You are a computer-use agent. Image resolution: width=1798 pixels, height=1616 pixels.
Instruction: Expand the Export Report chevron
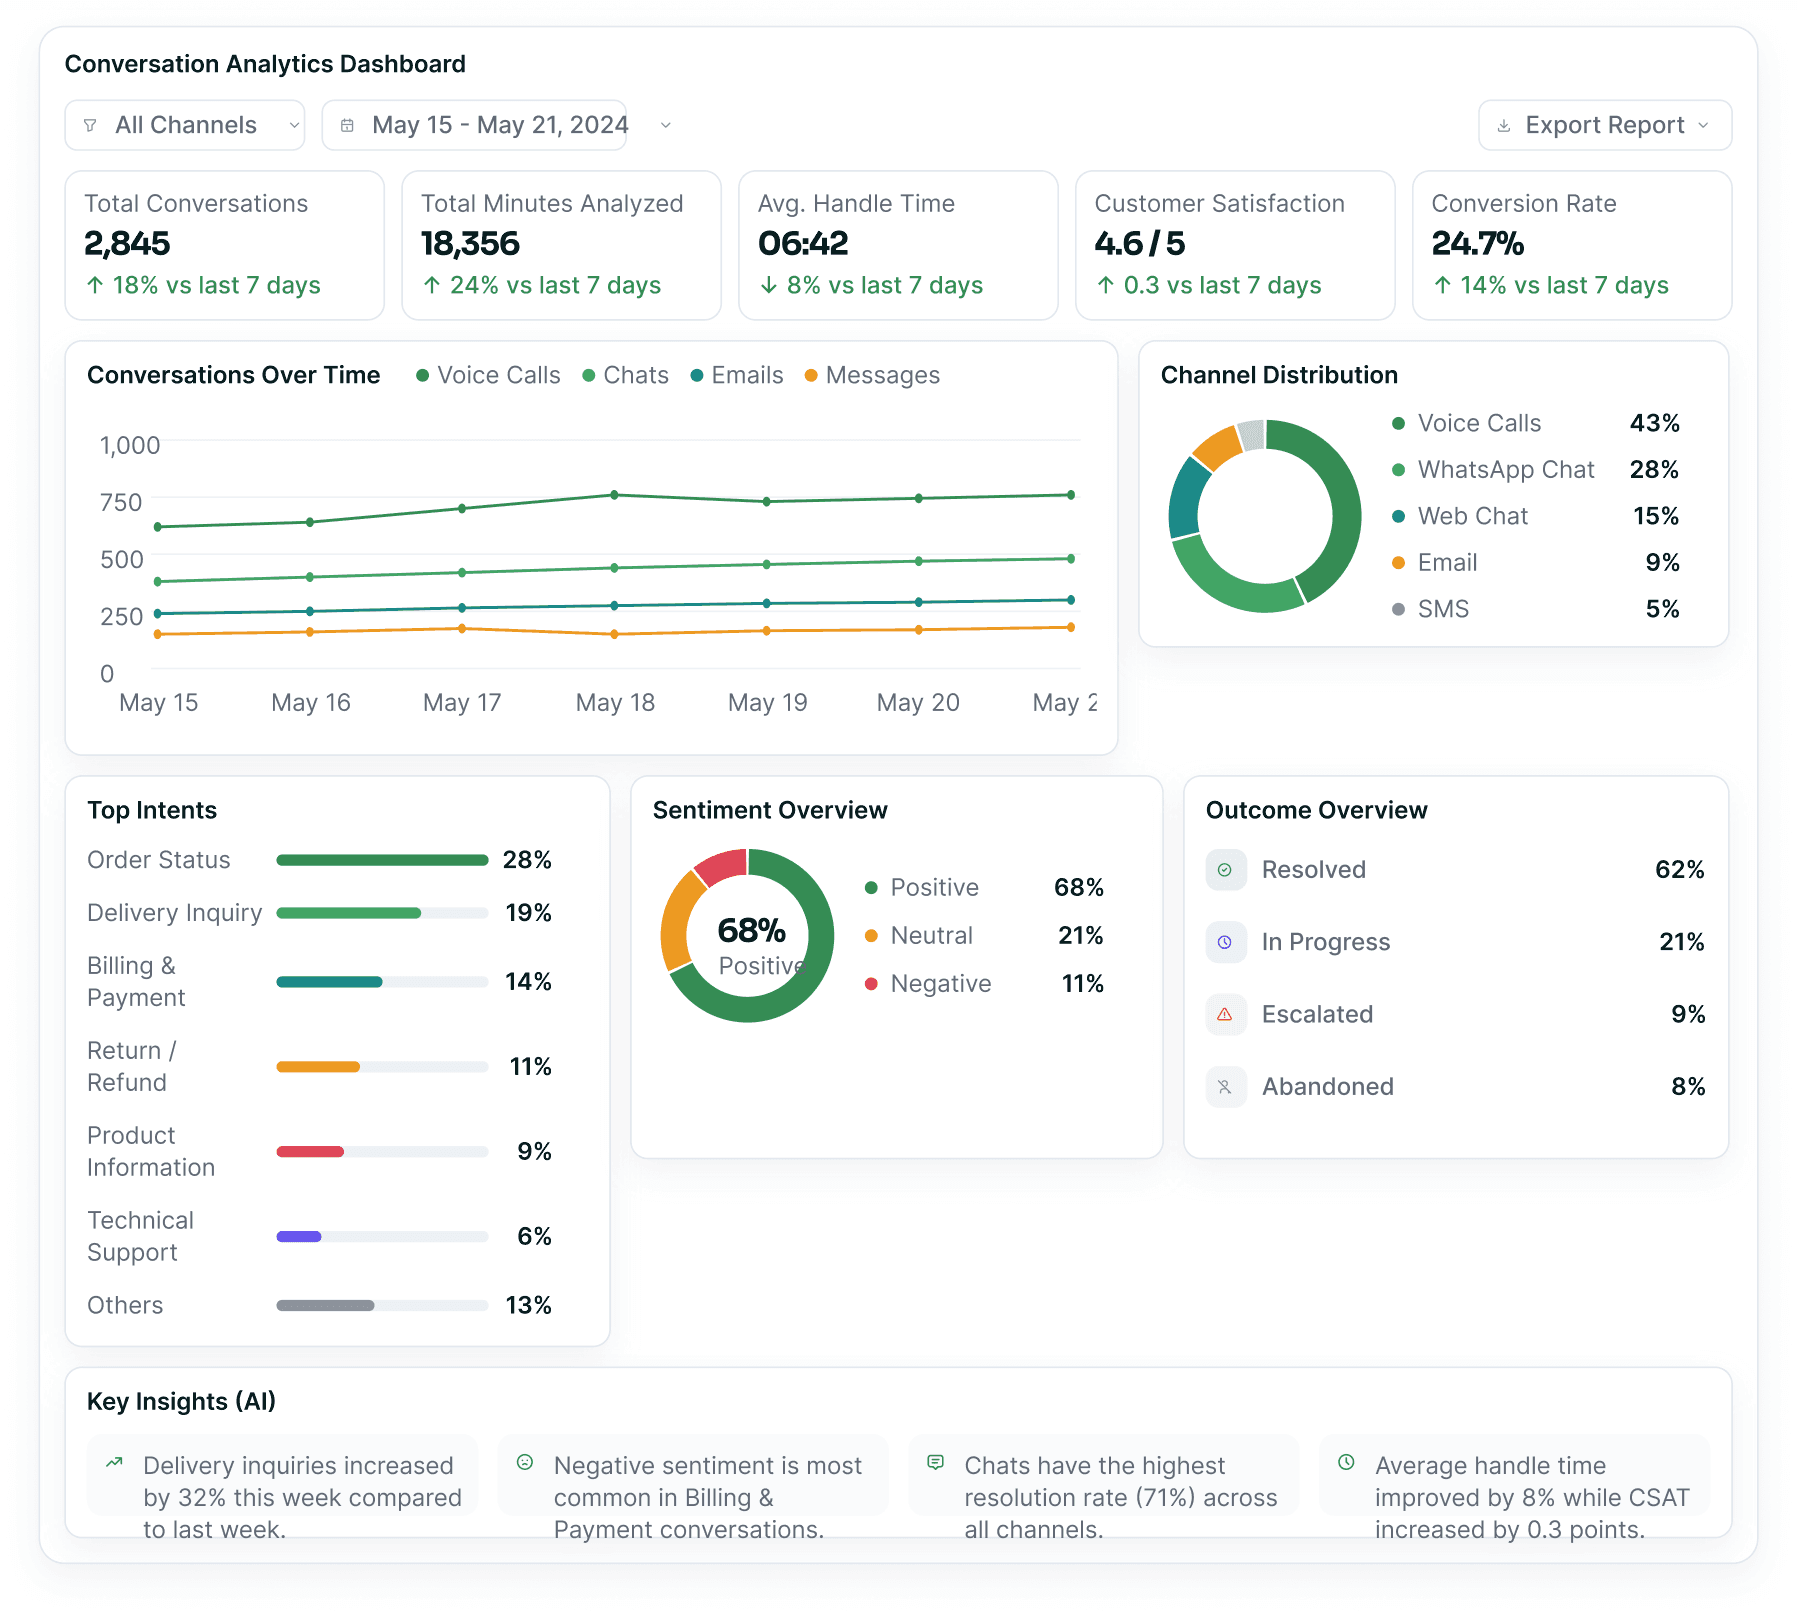point(1703,126)
